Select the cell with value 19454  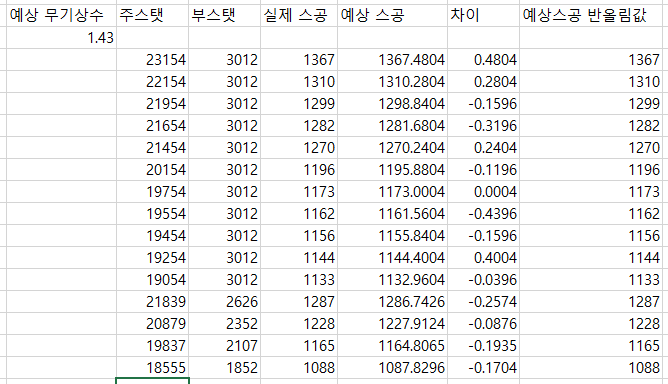153,236
